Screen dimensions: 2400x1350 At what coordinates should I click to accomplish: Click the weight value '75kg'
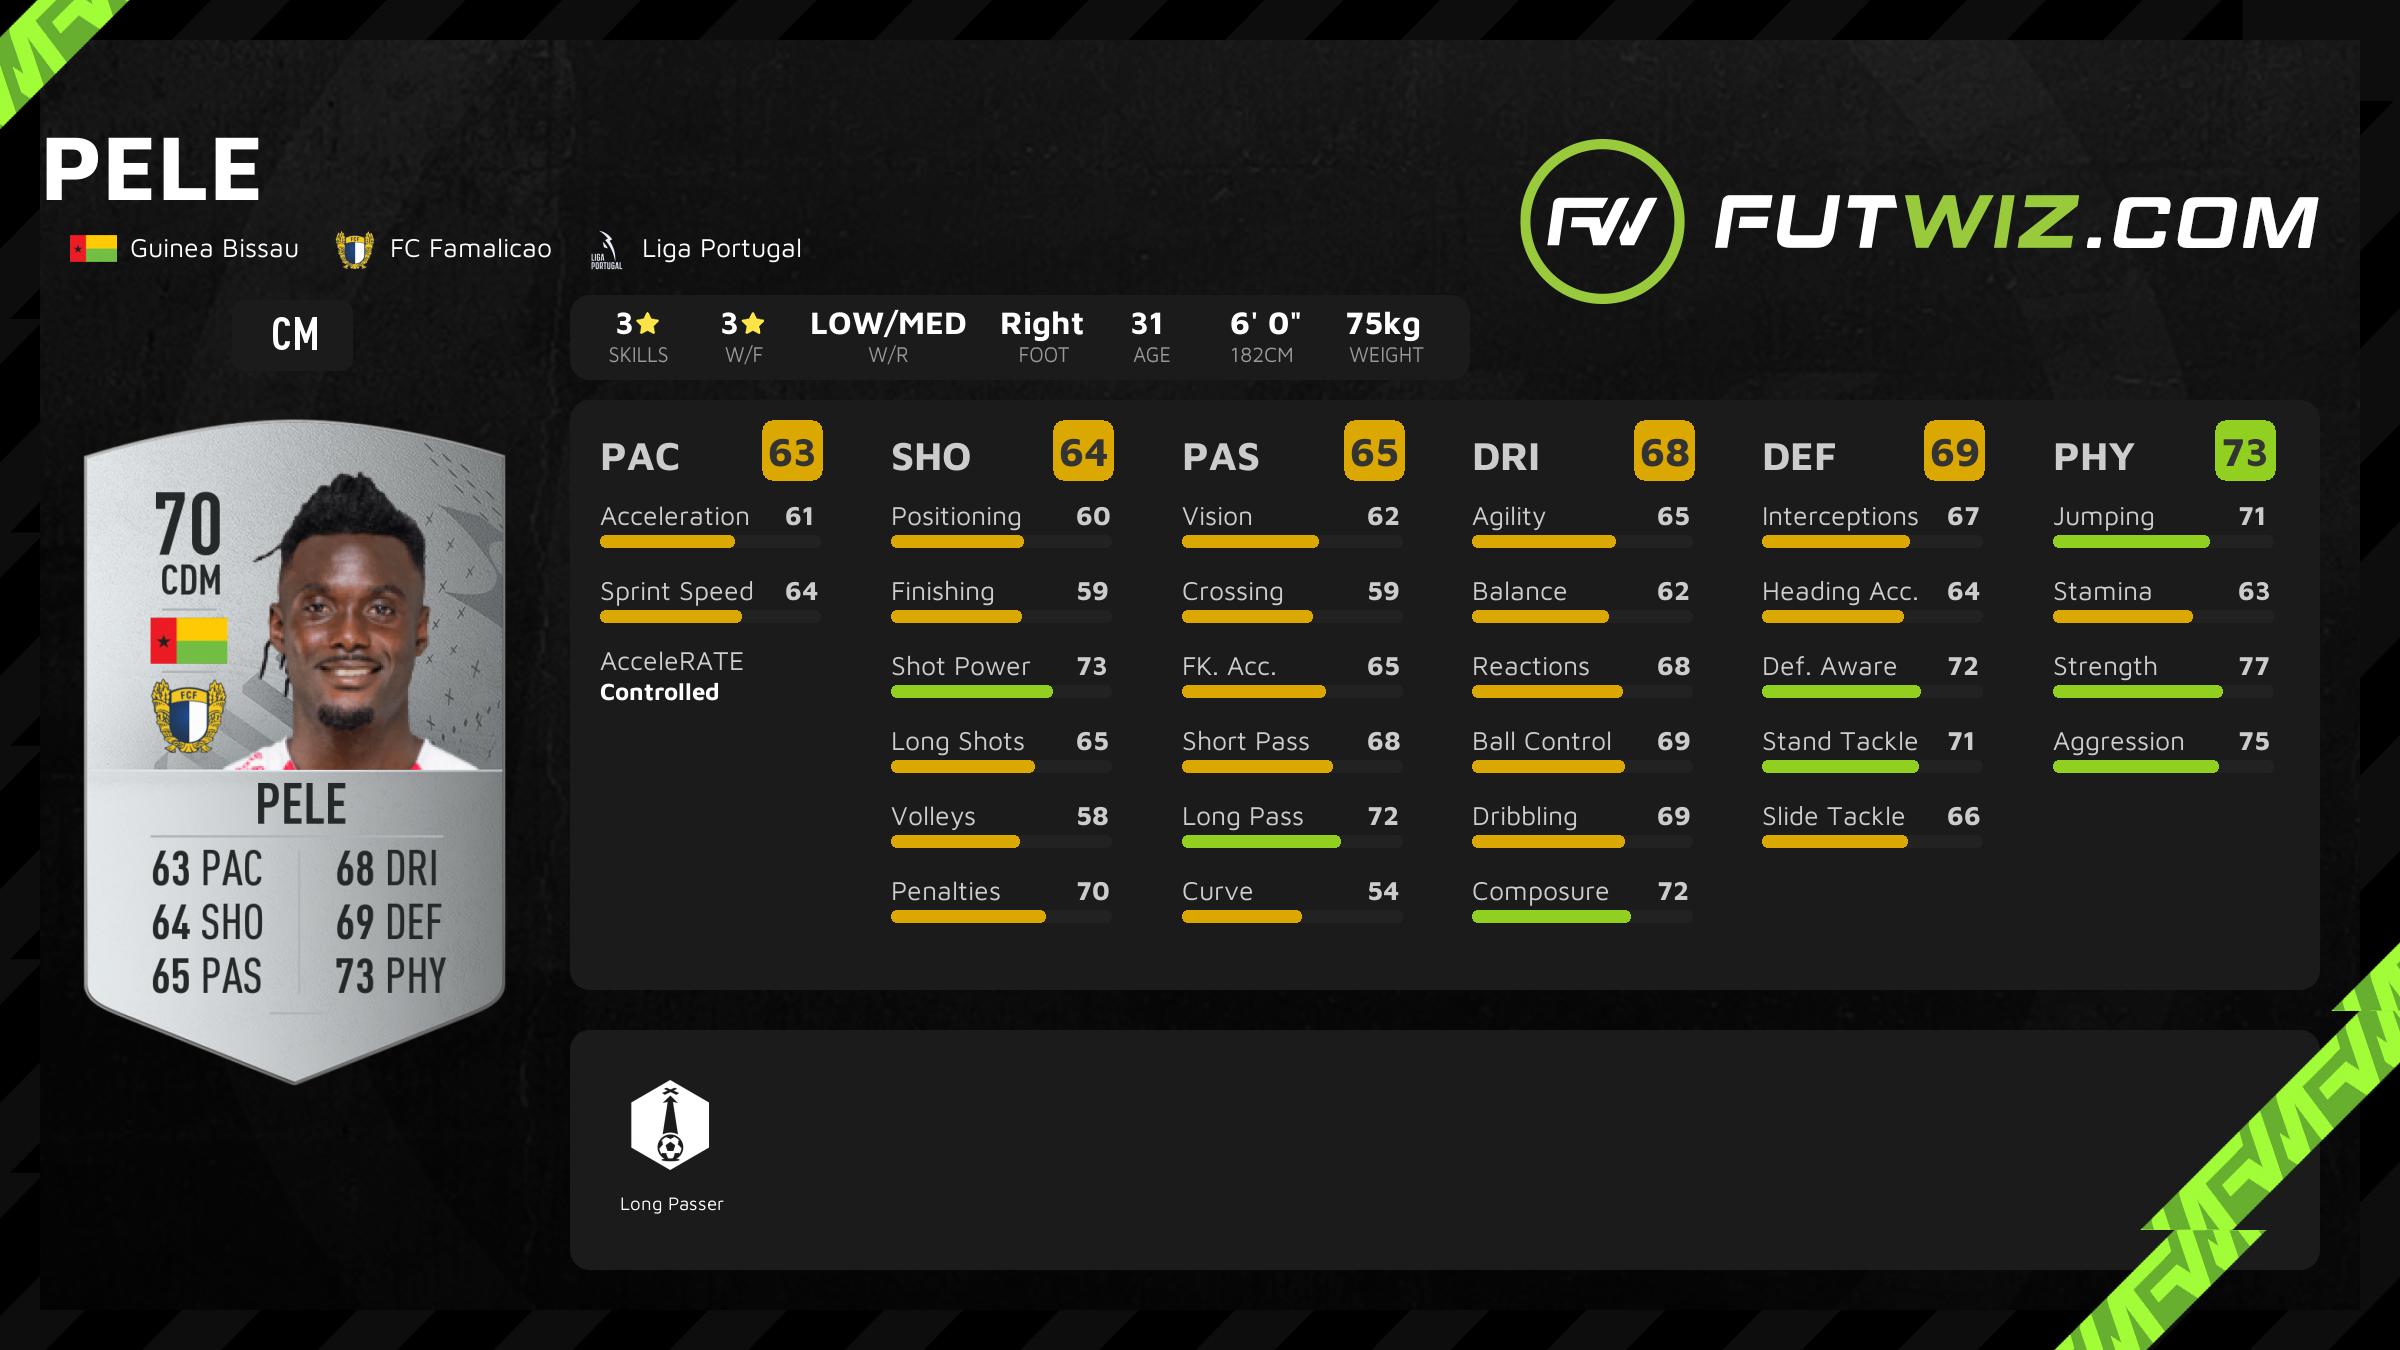click(1383, 324)
